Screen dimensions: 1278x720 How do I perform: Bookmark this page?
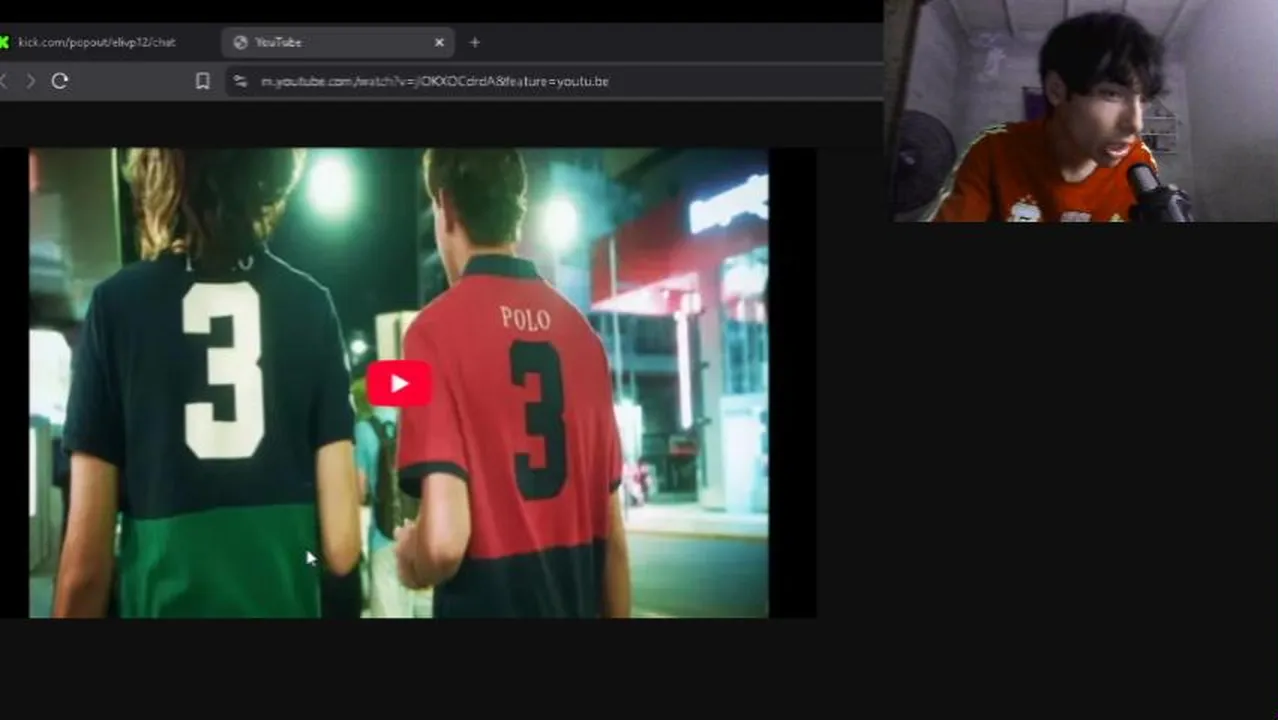pyautogui.click(x=203, y=81)
